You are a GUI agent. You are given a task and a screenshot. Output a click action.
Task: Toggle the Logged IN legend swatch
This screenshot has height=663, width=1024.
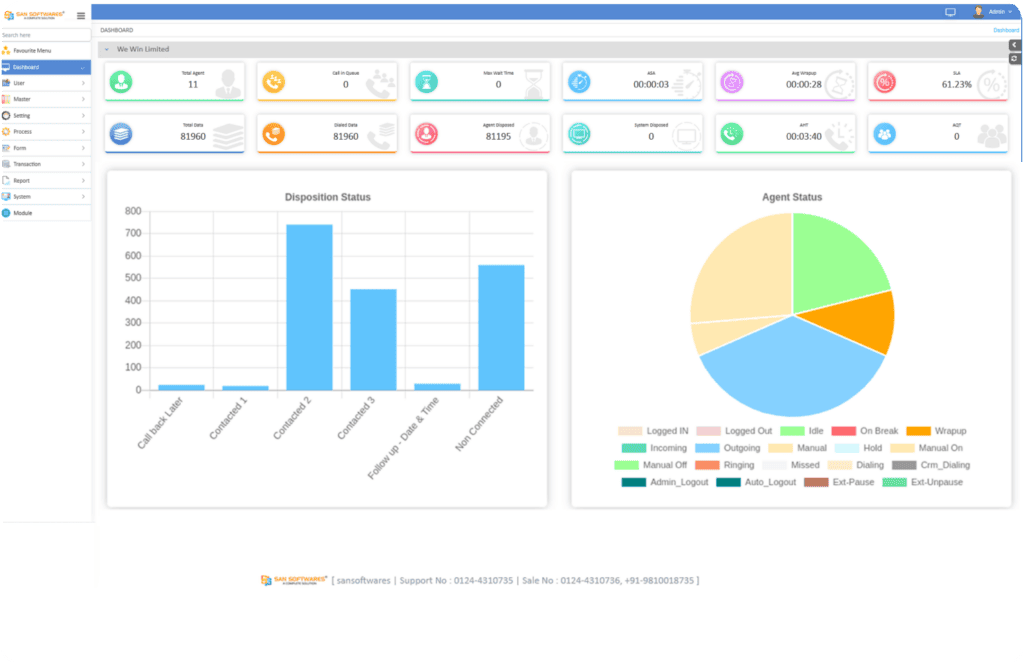(x=630, y=431)
